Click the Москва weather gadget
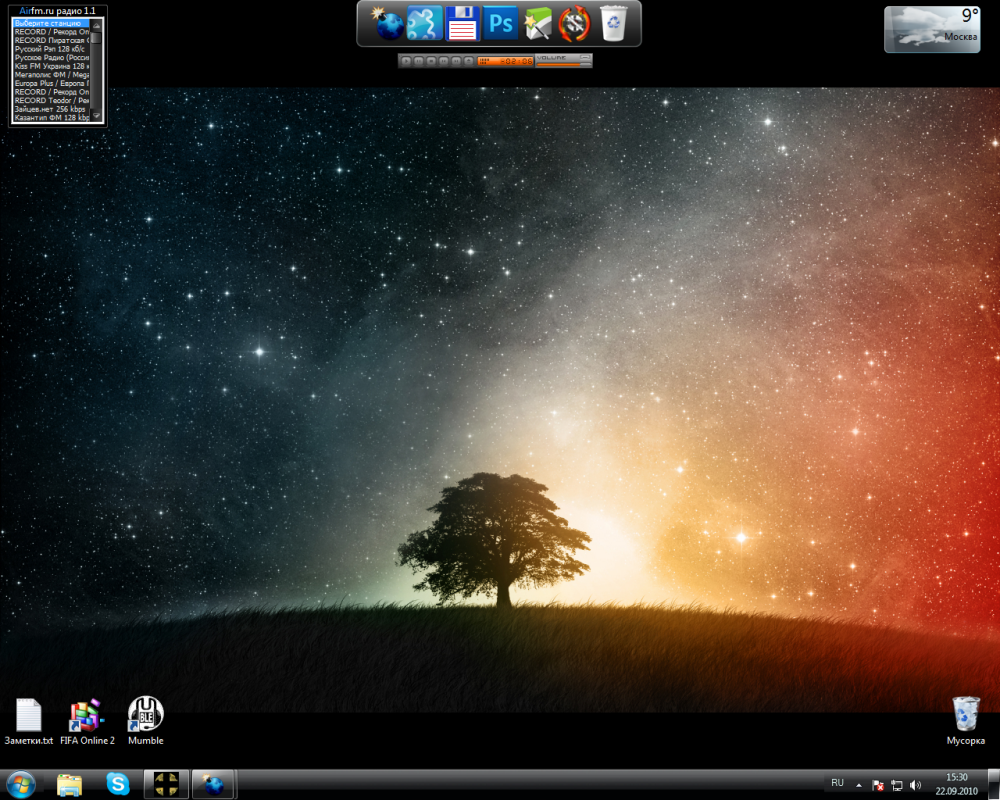The width and height of the screenshot is (1000, 800). click(x=932, y=29)
